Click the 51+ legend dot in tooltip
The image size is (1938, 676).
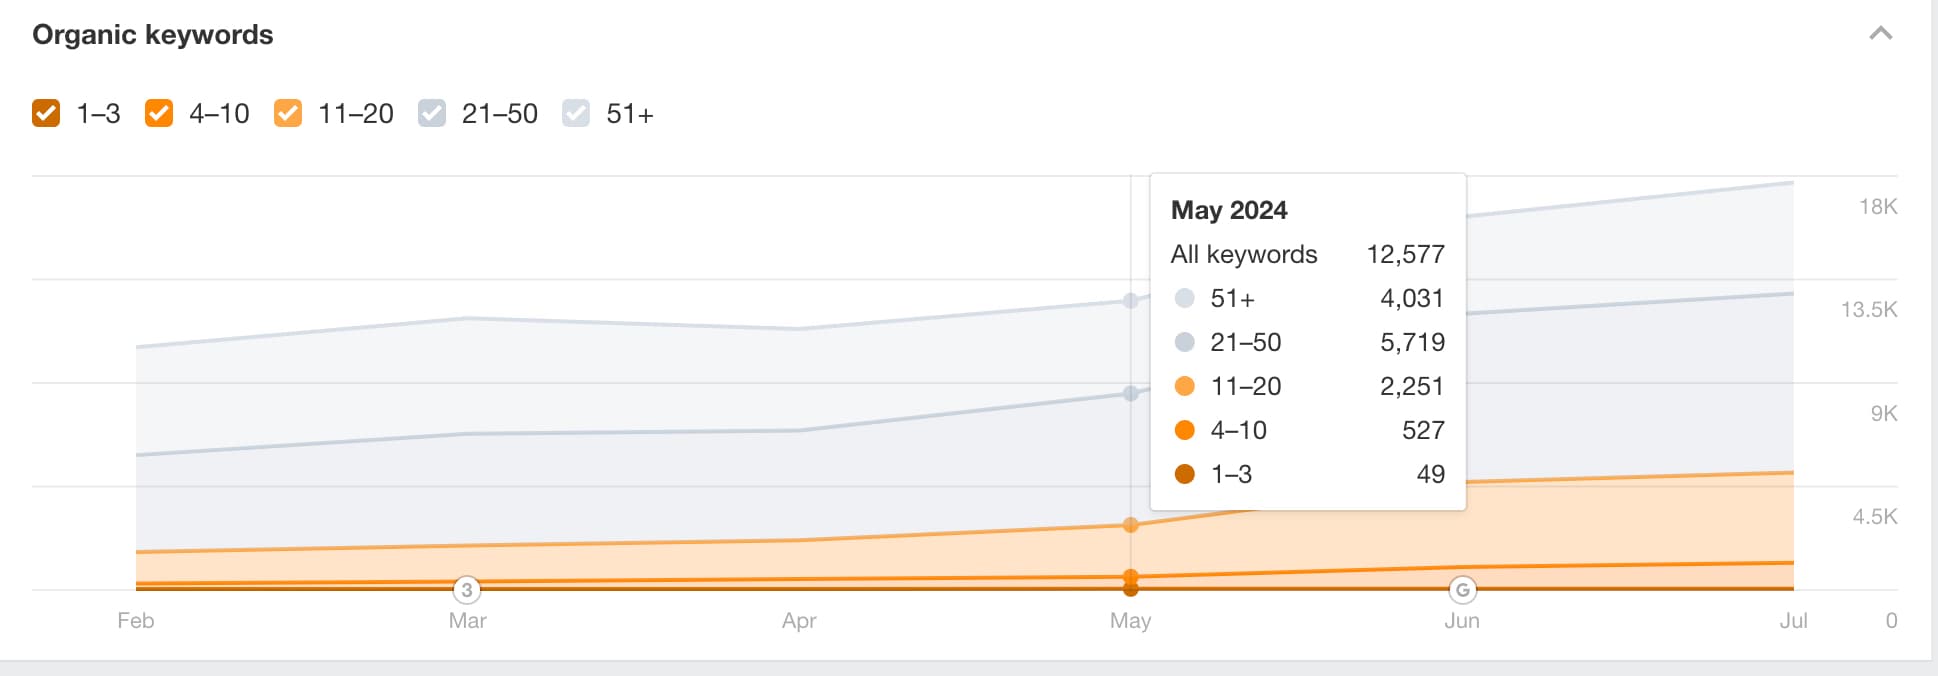(x=1185, y=298)
